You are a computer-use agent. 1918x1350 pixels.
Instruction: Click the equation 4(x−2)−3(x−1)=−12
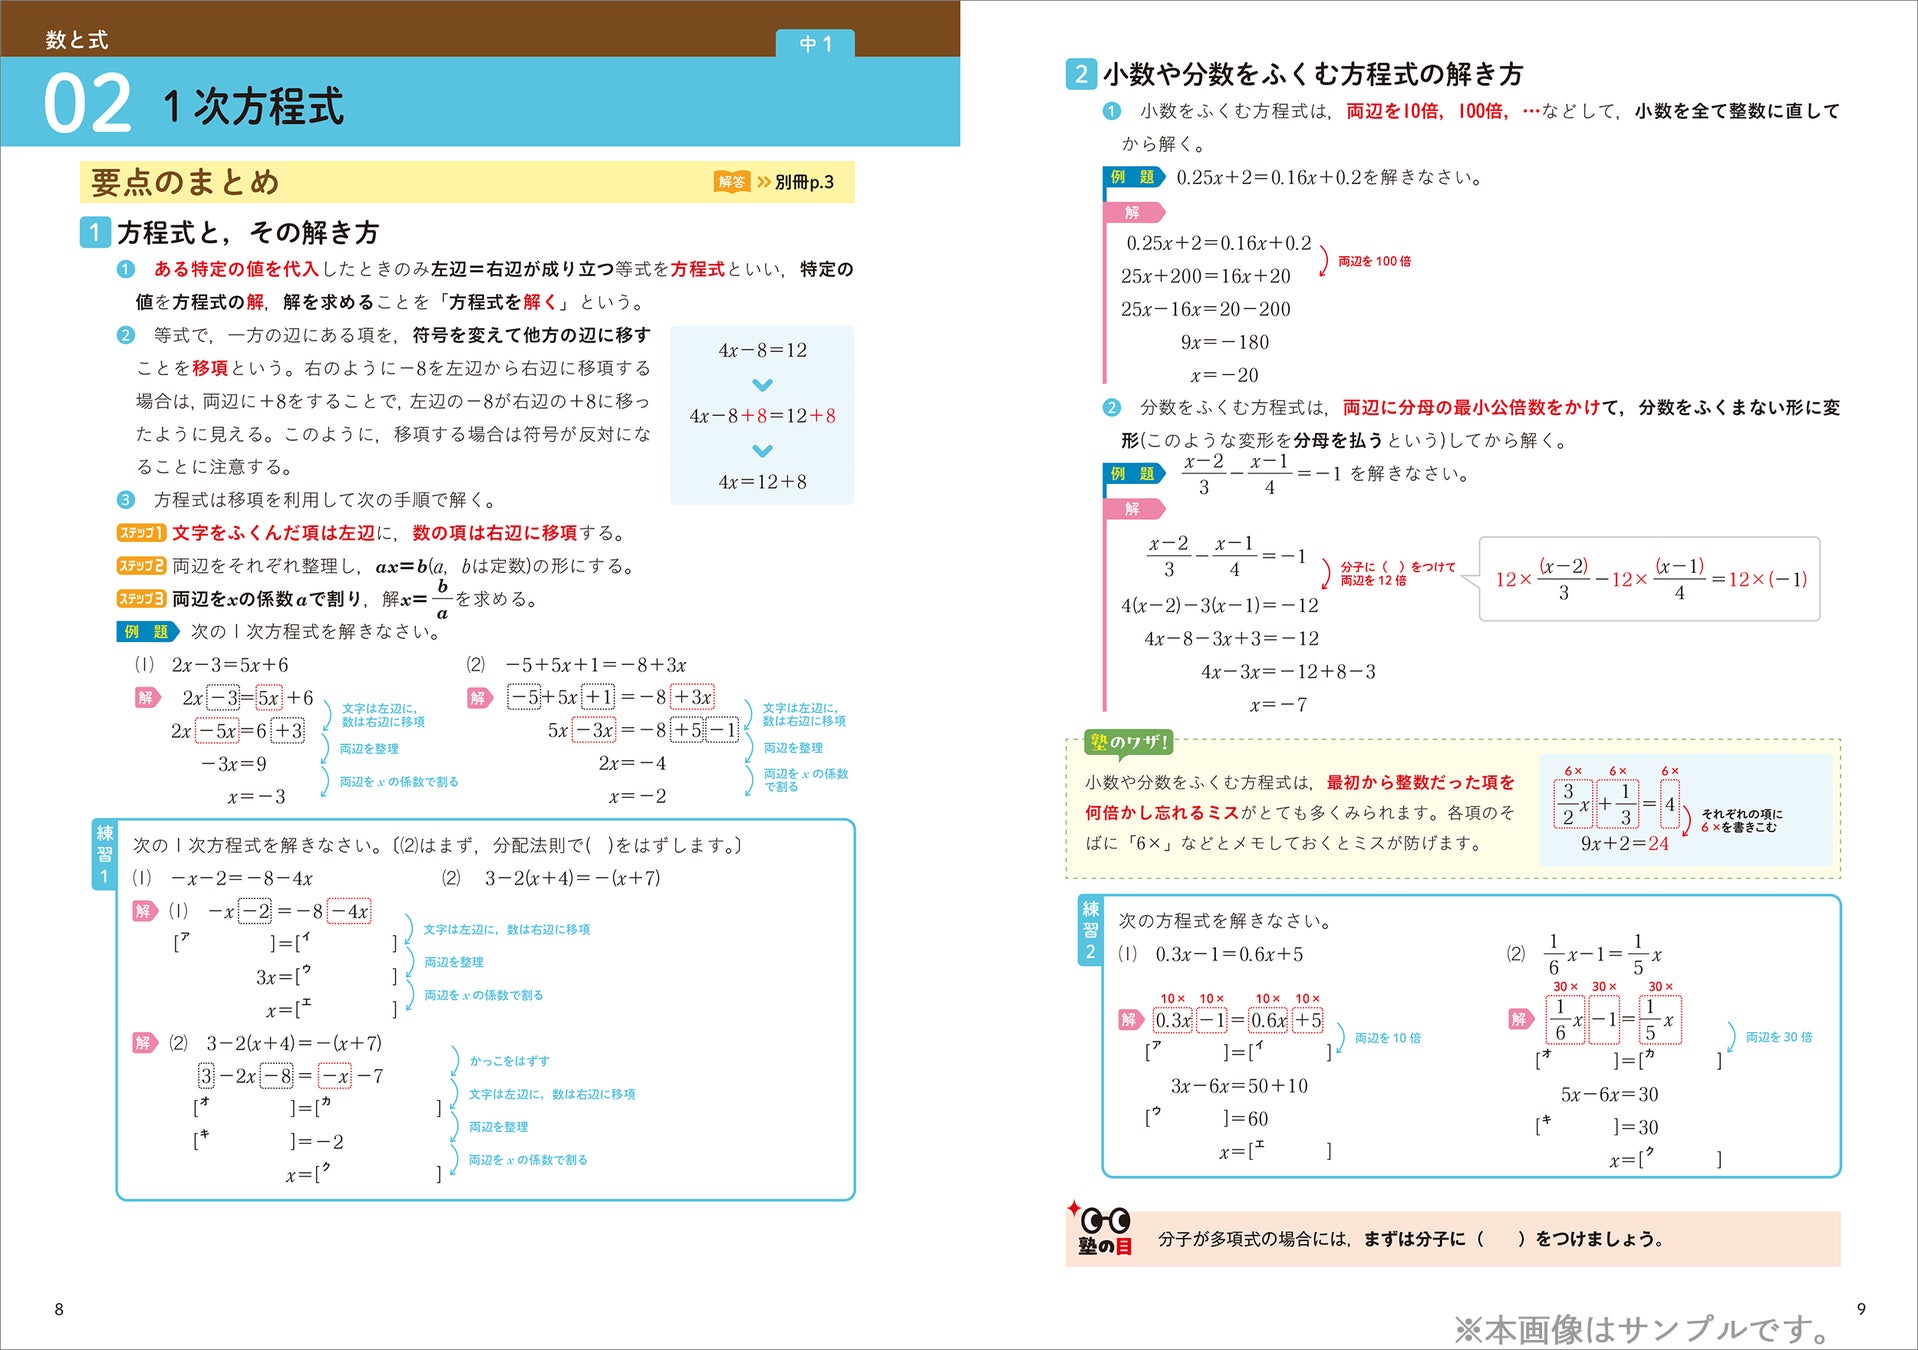point(1220,606)
